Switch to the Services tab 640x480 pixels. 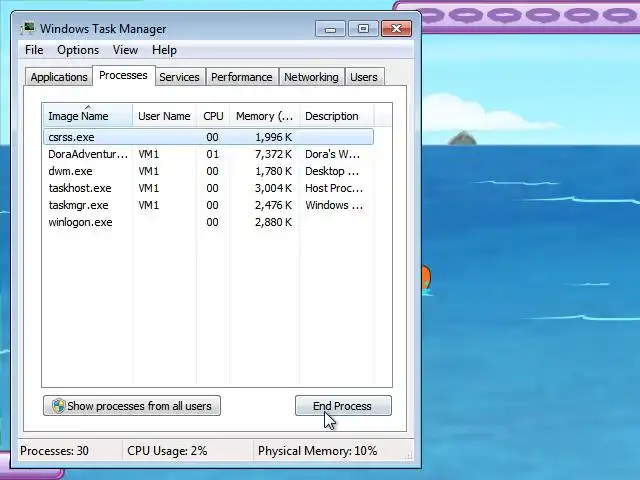click(179, 77)
